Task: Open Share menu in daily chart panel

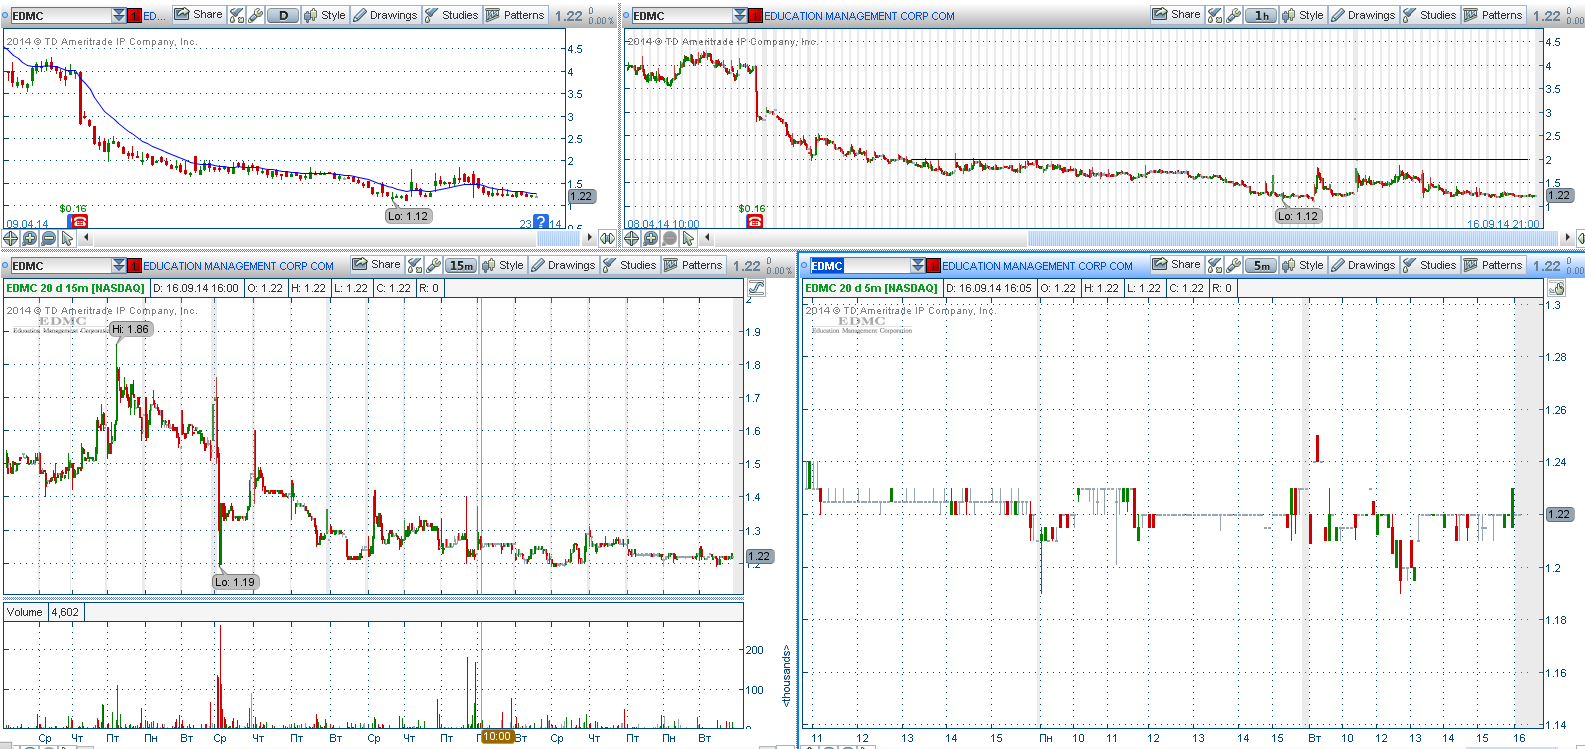Action: 199,15
